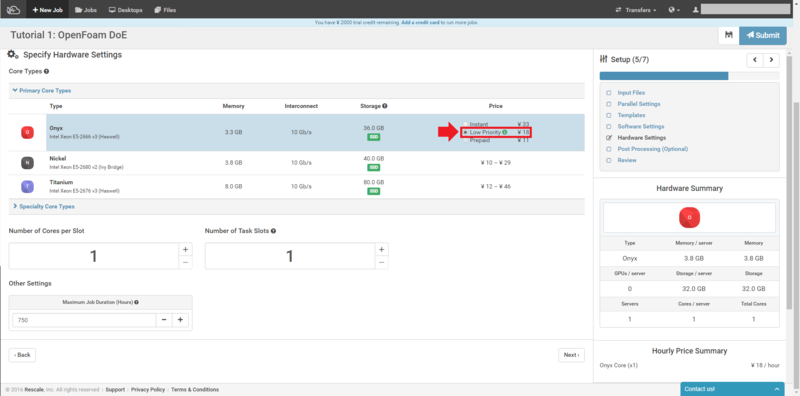Open the Support footer link
Image resolution: width=800 pixels, height=396 pixels.
click(x=115, y=389)
